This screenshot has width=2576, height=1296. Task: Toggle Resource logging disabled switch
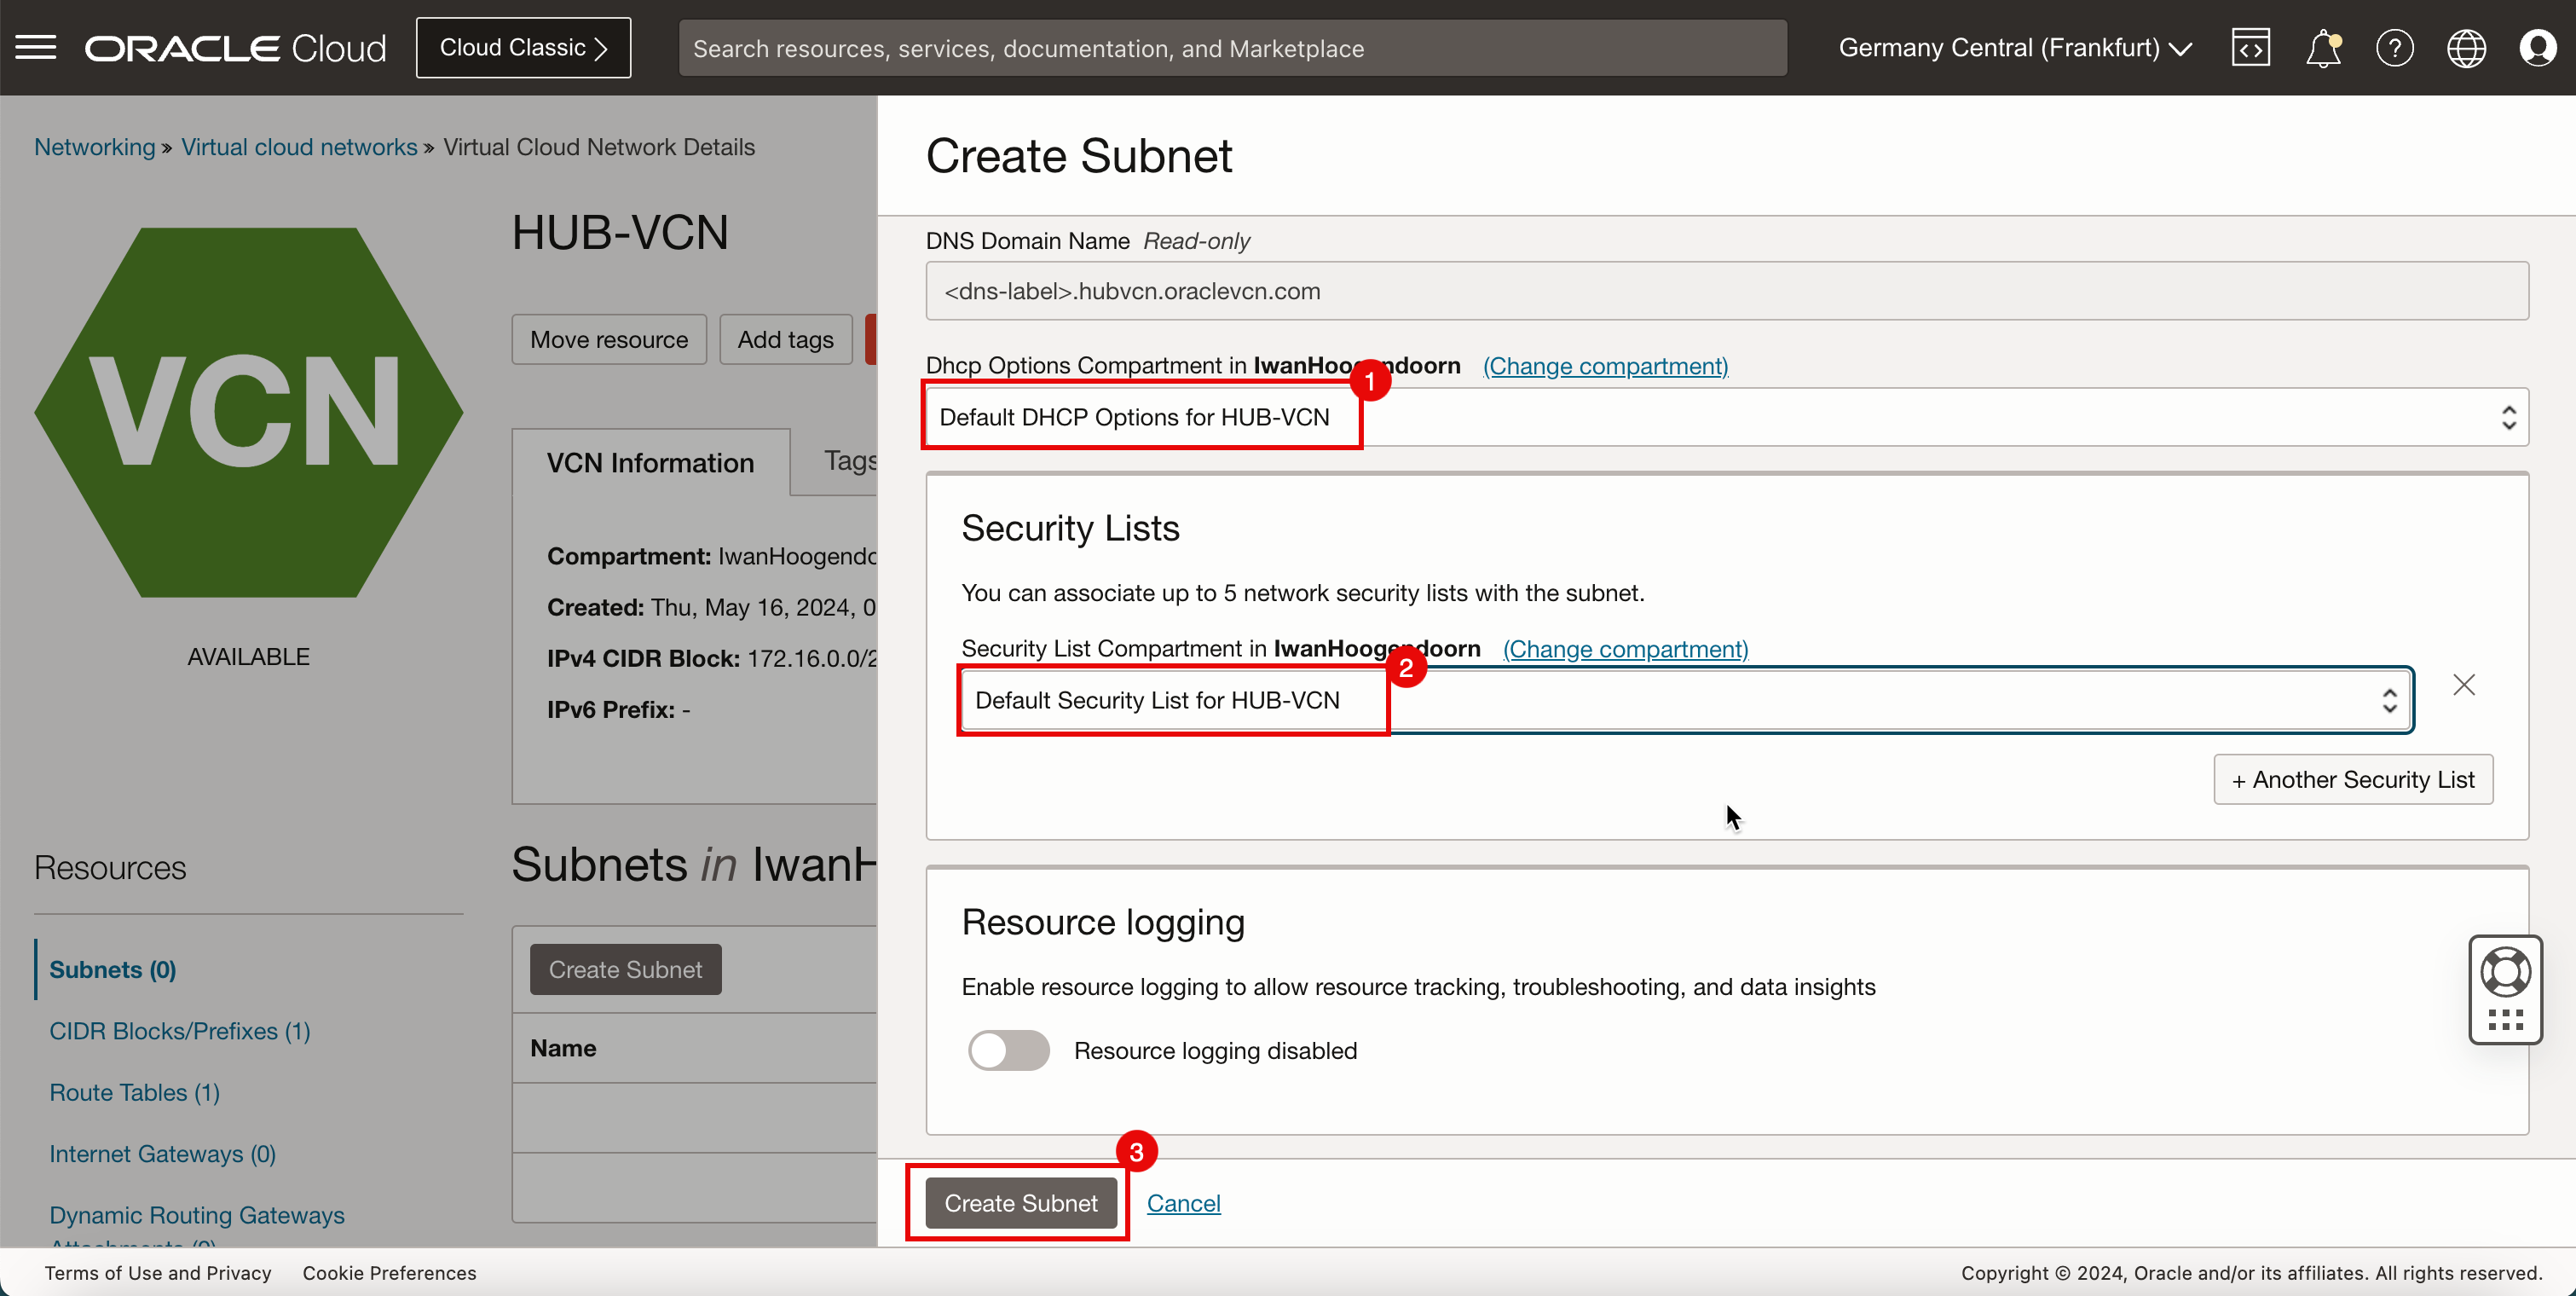click(x=1006, y=1050)
